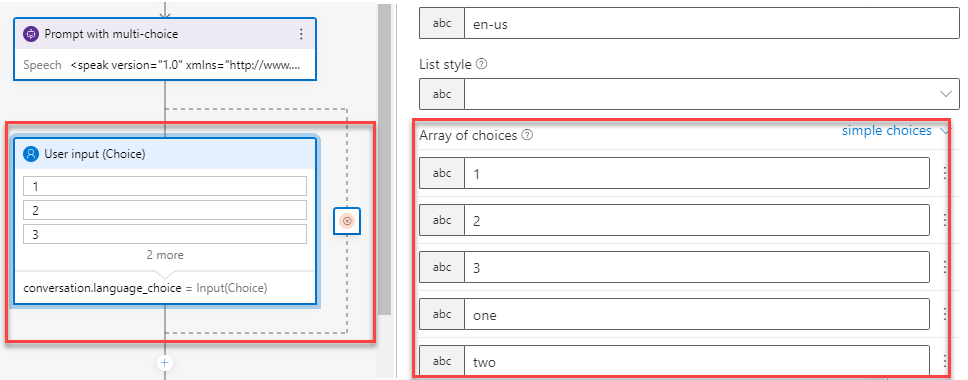Open the simple choices type selector

click(x=895, y=131)
